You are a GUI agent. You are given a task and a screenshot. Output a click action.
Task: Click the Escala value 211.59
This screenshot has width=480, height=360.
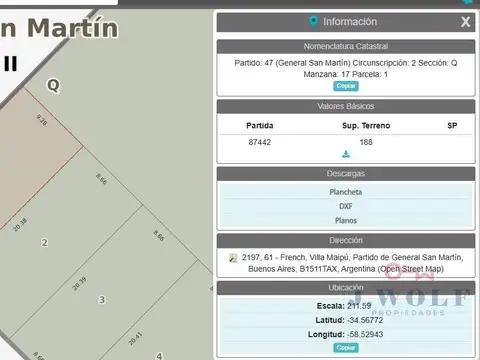point(359,306)
